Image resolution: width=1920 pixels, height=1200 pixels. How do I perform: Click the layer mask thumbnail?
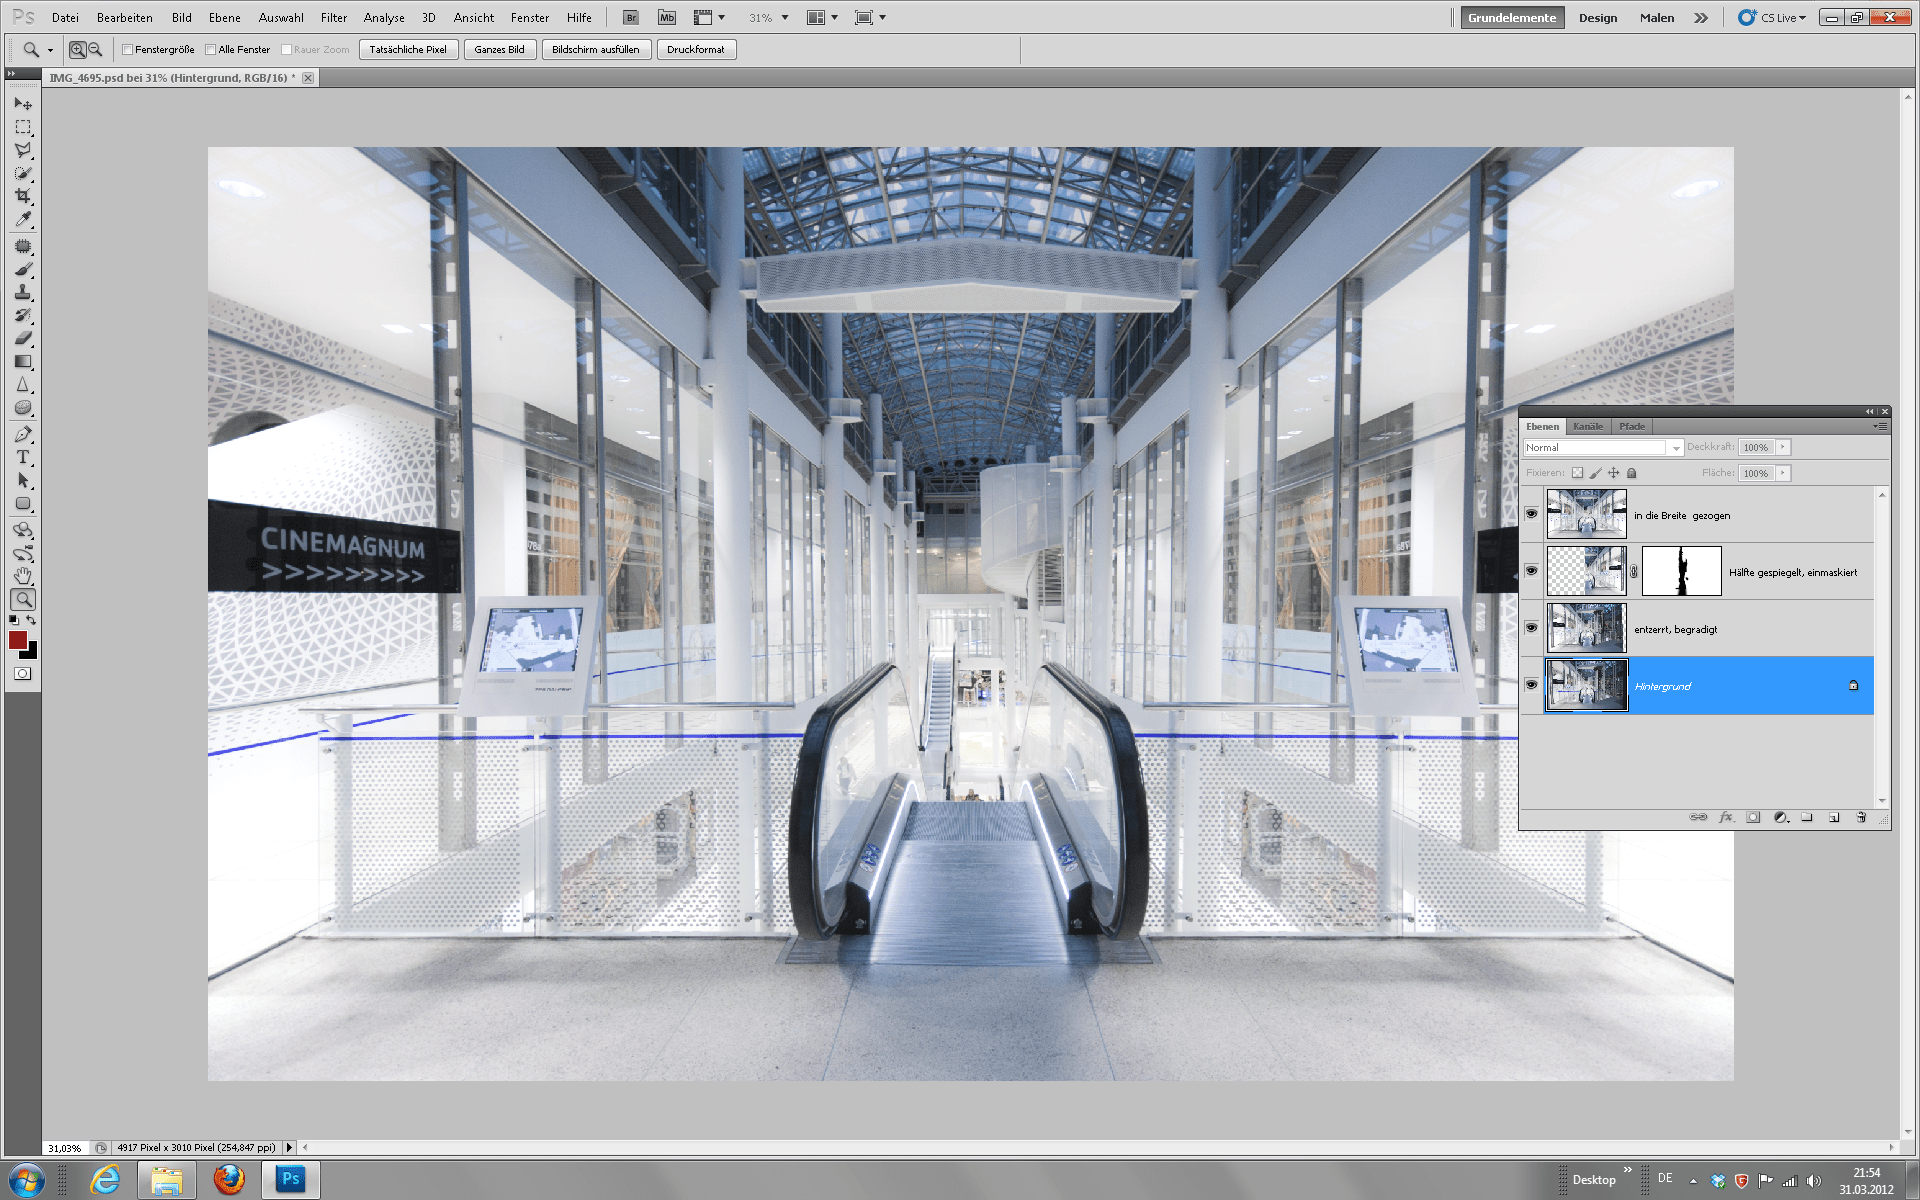[1681, 572]
